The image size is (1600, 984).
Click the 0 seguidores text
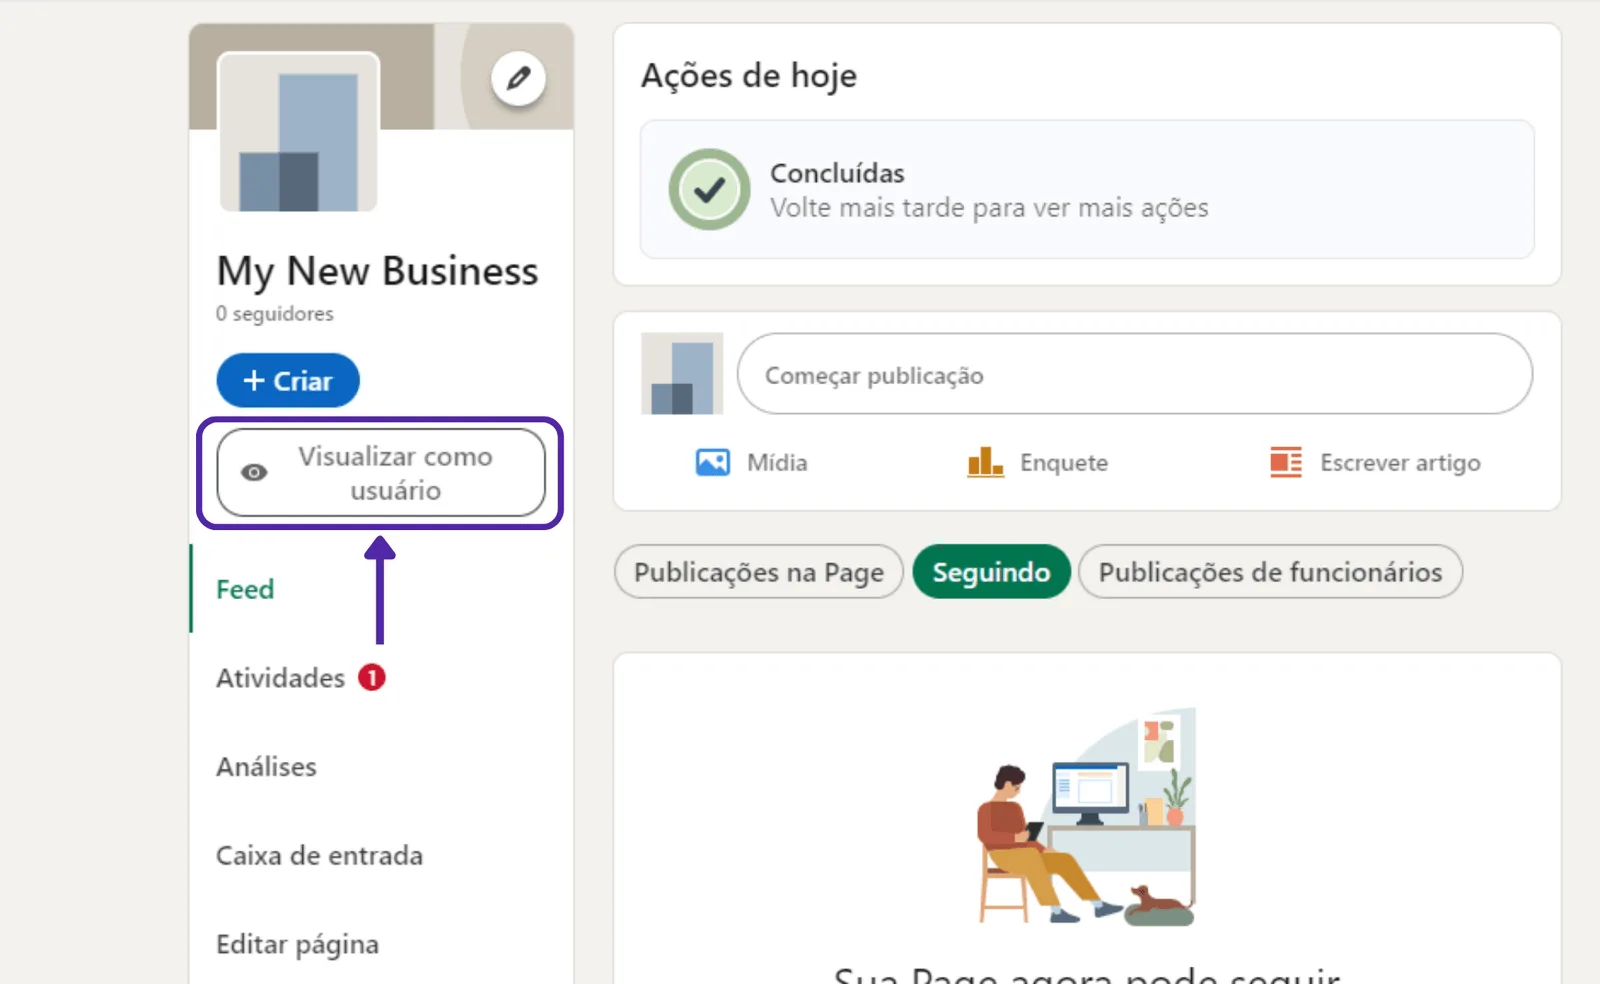(x=275, y=314)
